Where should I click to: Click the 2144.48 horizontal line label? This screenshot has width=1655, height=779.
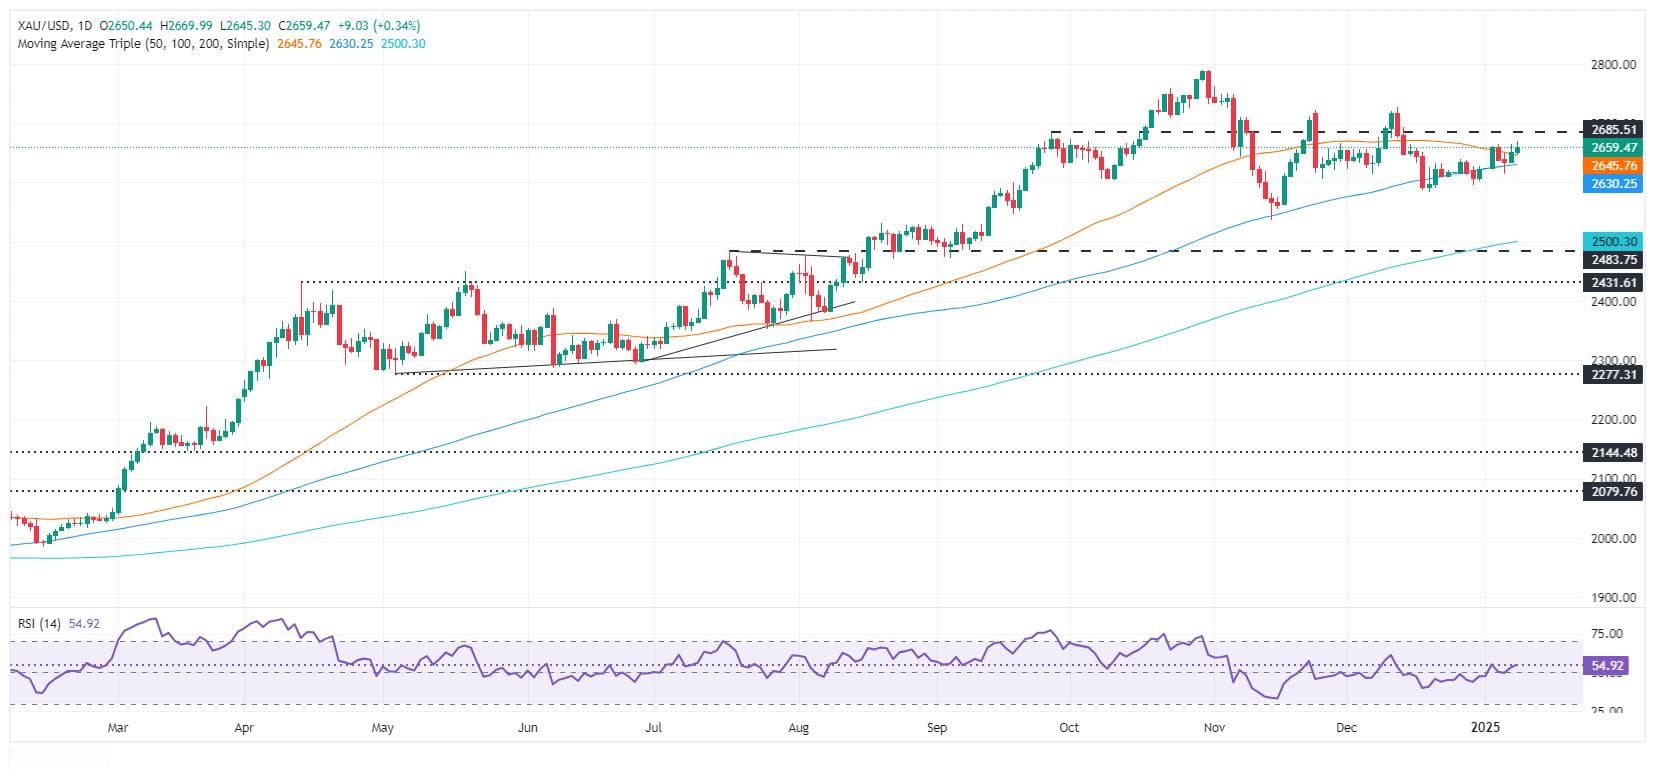point(1613,452)
